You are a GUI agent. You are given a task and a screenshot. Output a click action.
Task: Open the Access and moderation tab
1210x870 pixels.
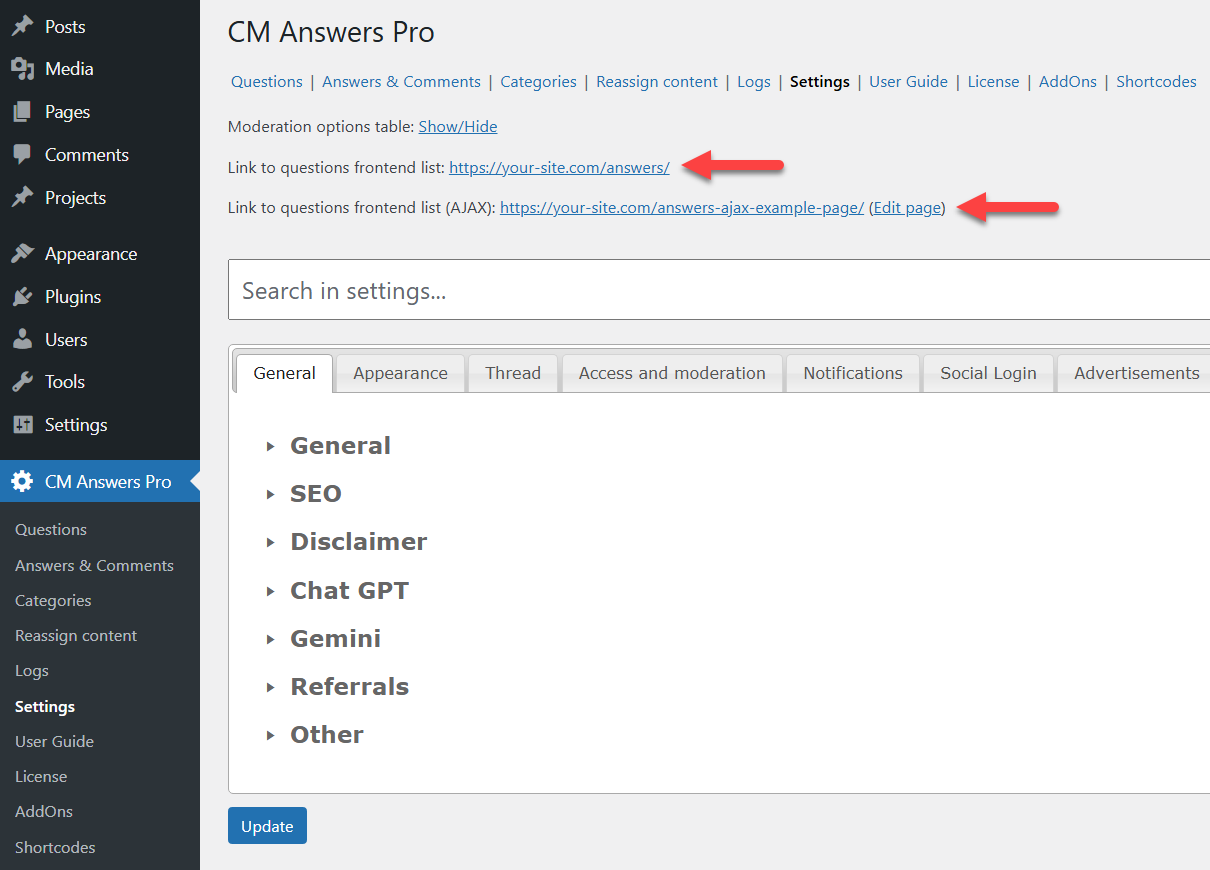(x=672, y=373)
